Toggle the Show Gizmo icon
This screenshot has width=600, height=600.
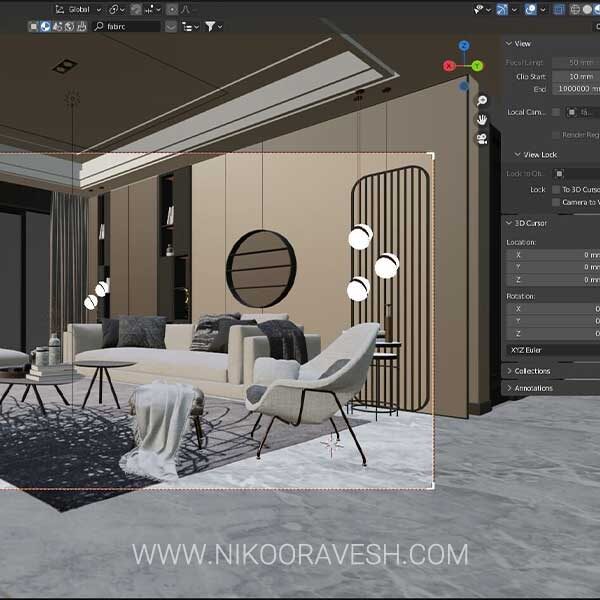502,10
